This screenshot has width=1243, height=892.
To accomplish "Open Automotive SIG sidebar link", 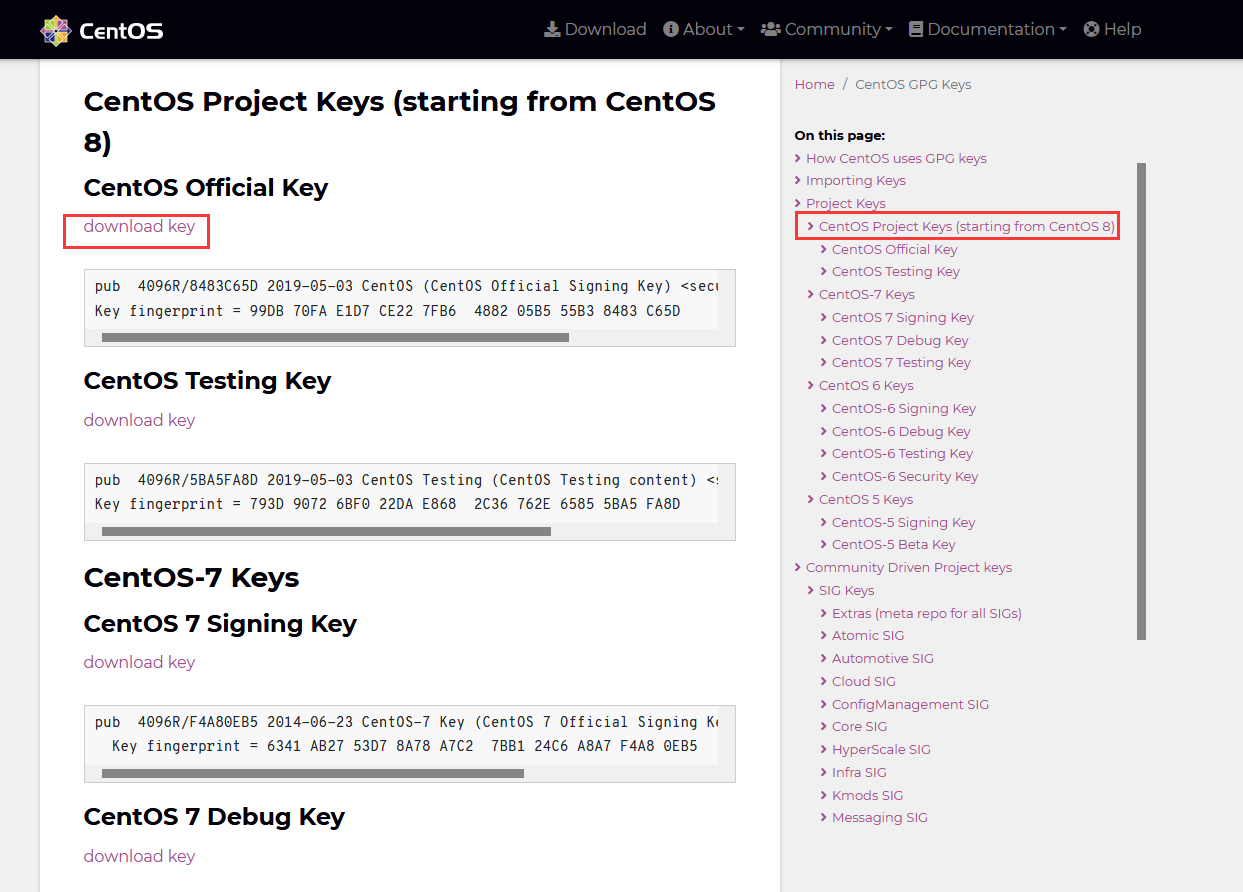I will point(882,658).
